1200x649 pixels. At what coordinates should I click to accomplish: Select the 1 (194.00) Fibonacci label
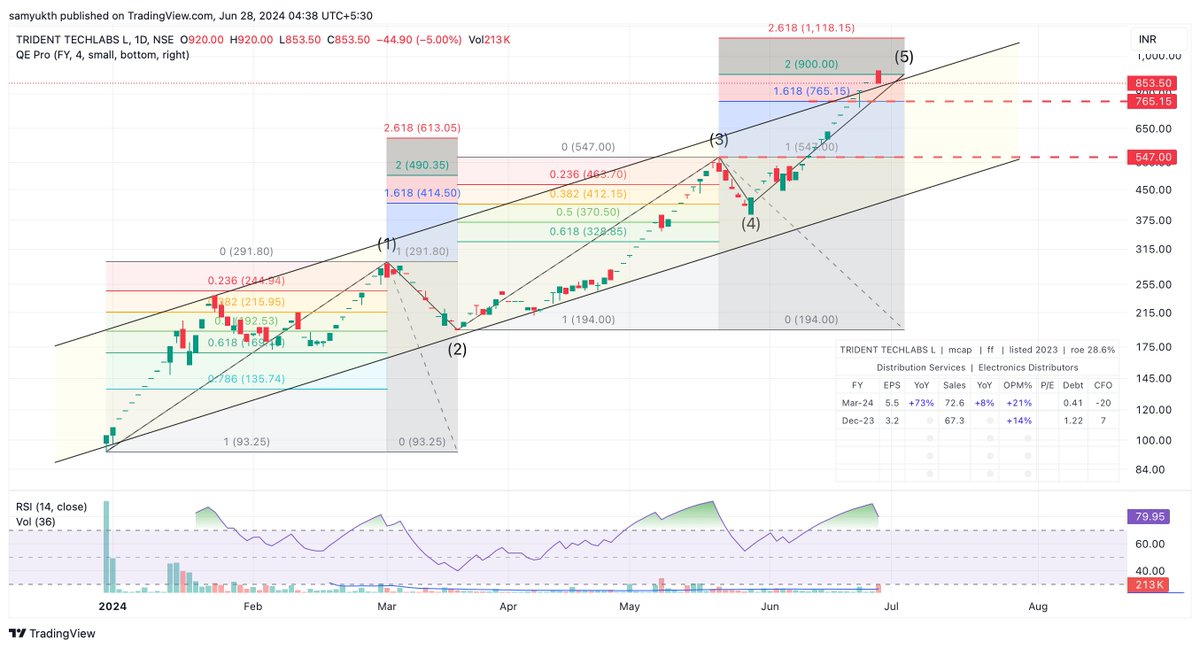[588, 319]
